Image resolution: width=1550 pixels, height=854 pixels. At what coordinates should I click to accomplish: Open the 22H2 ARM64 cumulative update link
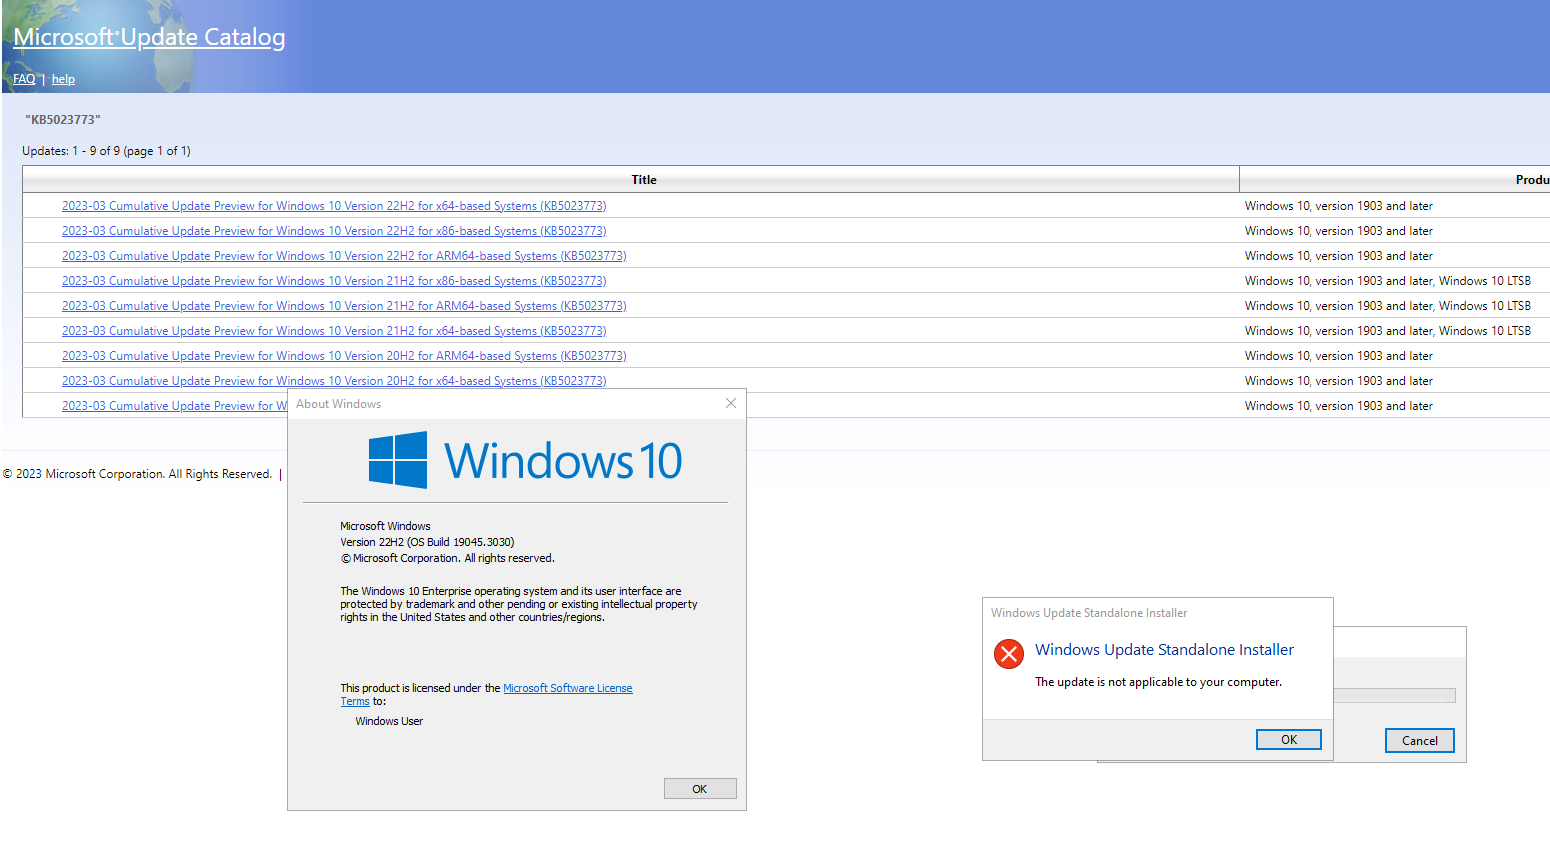344,255
